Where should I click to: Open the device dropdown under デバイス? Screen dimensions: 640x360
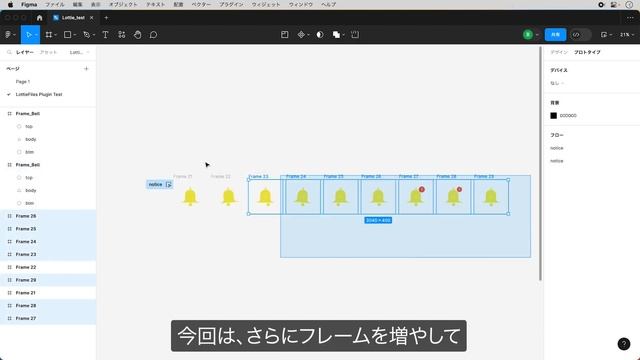pos(557,83)
